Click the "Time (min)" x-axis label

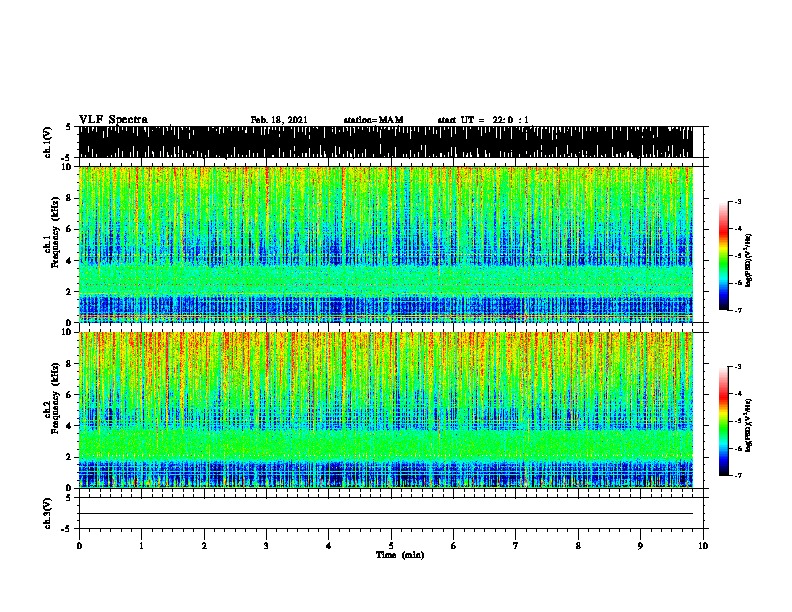(400, 555)
